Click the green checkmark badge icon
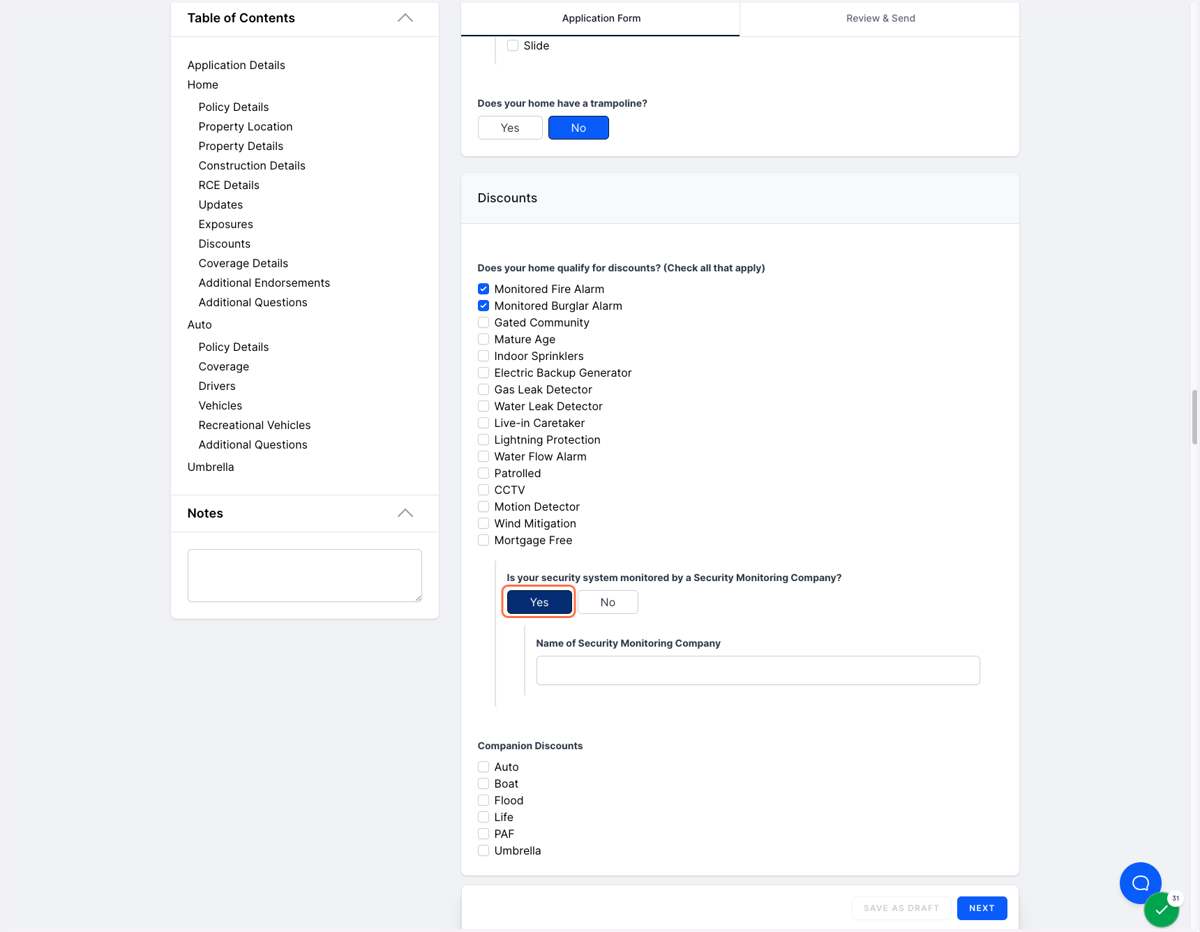Screen dimensions: 1200x932 (x=1161, y=910)
